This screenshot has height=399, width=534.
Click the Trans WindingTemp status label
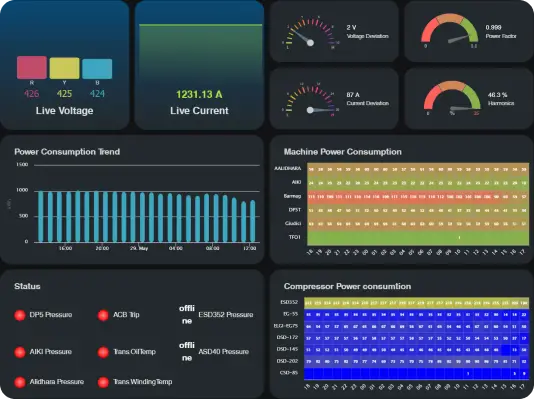[x=142, y=382]
